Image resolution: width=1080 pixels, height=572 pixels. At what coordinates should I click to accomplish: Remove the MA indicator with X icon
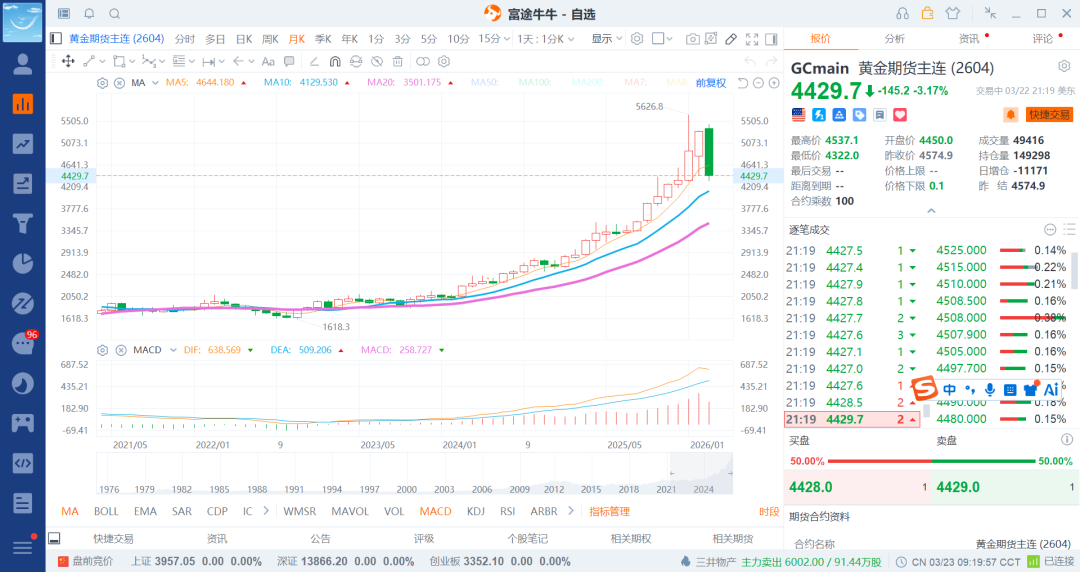pos(119,83)
